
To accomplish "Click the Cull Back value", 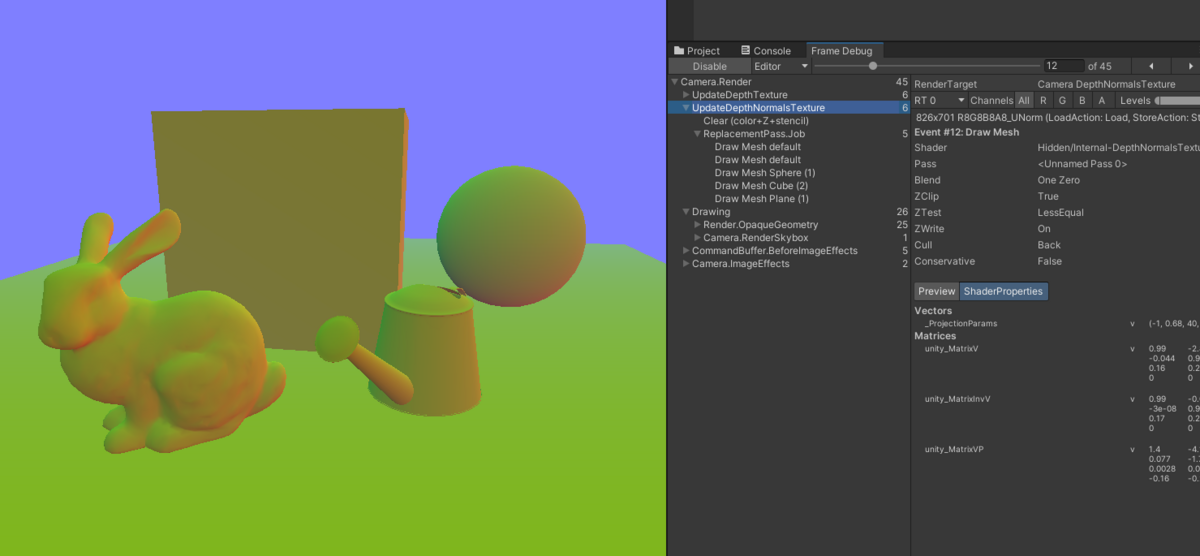I will coord(1048,245).
